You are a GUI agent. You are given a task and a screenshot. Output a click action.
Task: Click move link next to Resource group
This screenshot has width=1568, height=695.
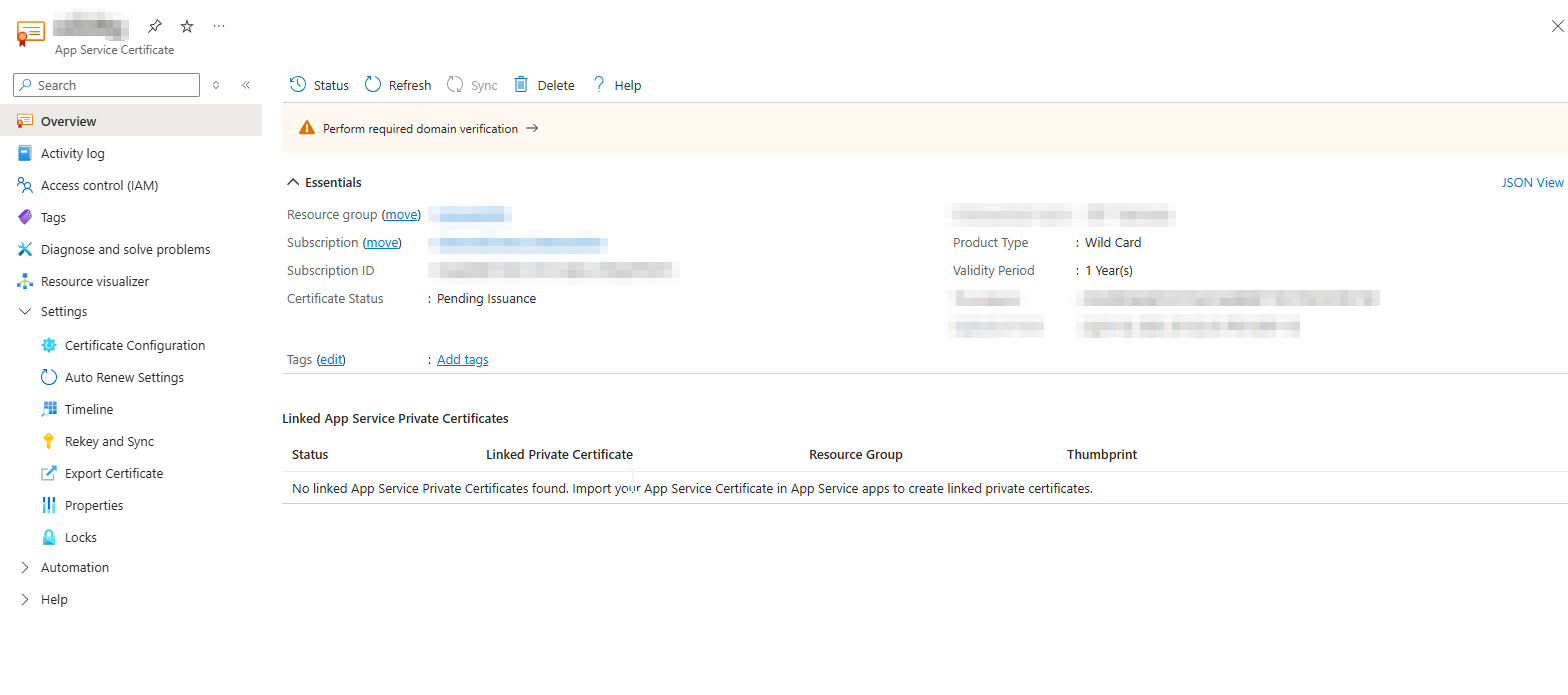[401, 214]
